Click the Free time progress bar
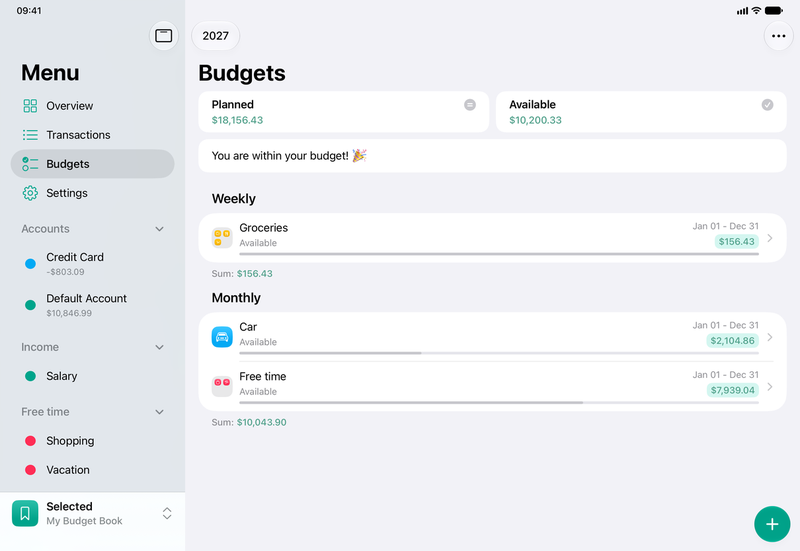Viewport: 800px width, 551px height. click(x=499, y=402)
